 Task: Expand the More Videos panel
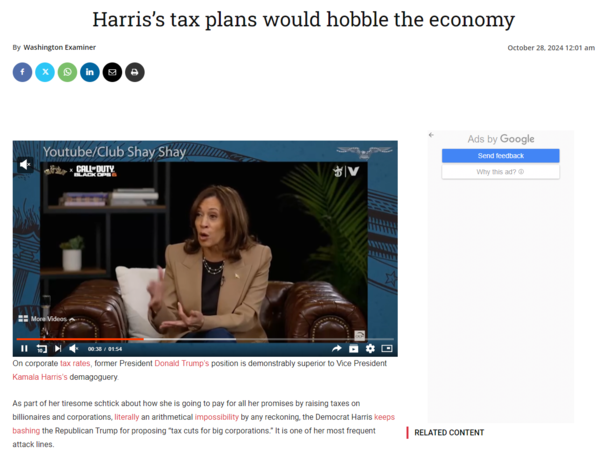(x=46, y=319)
